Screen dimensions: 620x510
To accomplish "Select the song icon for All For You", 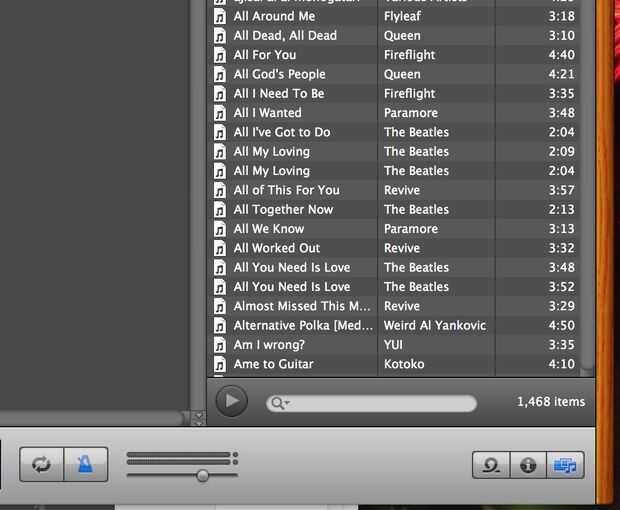I will coord(220,55).
